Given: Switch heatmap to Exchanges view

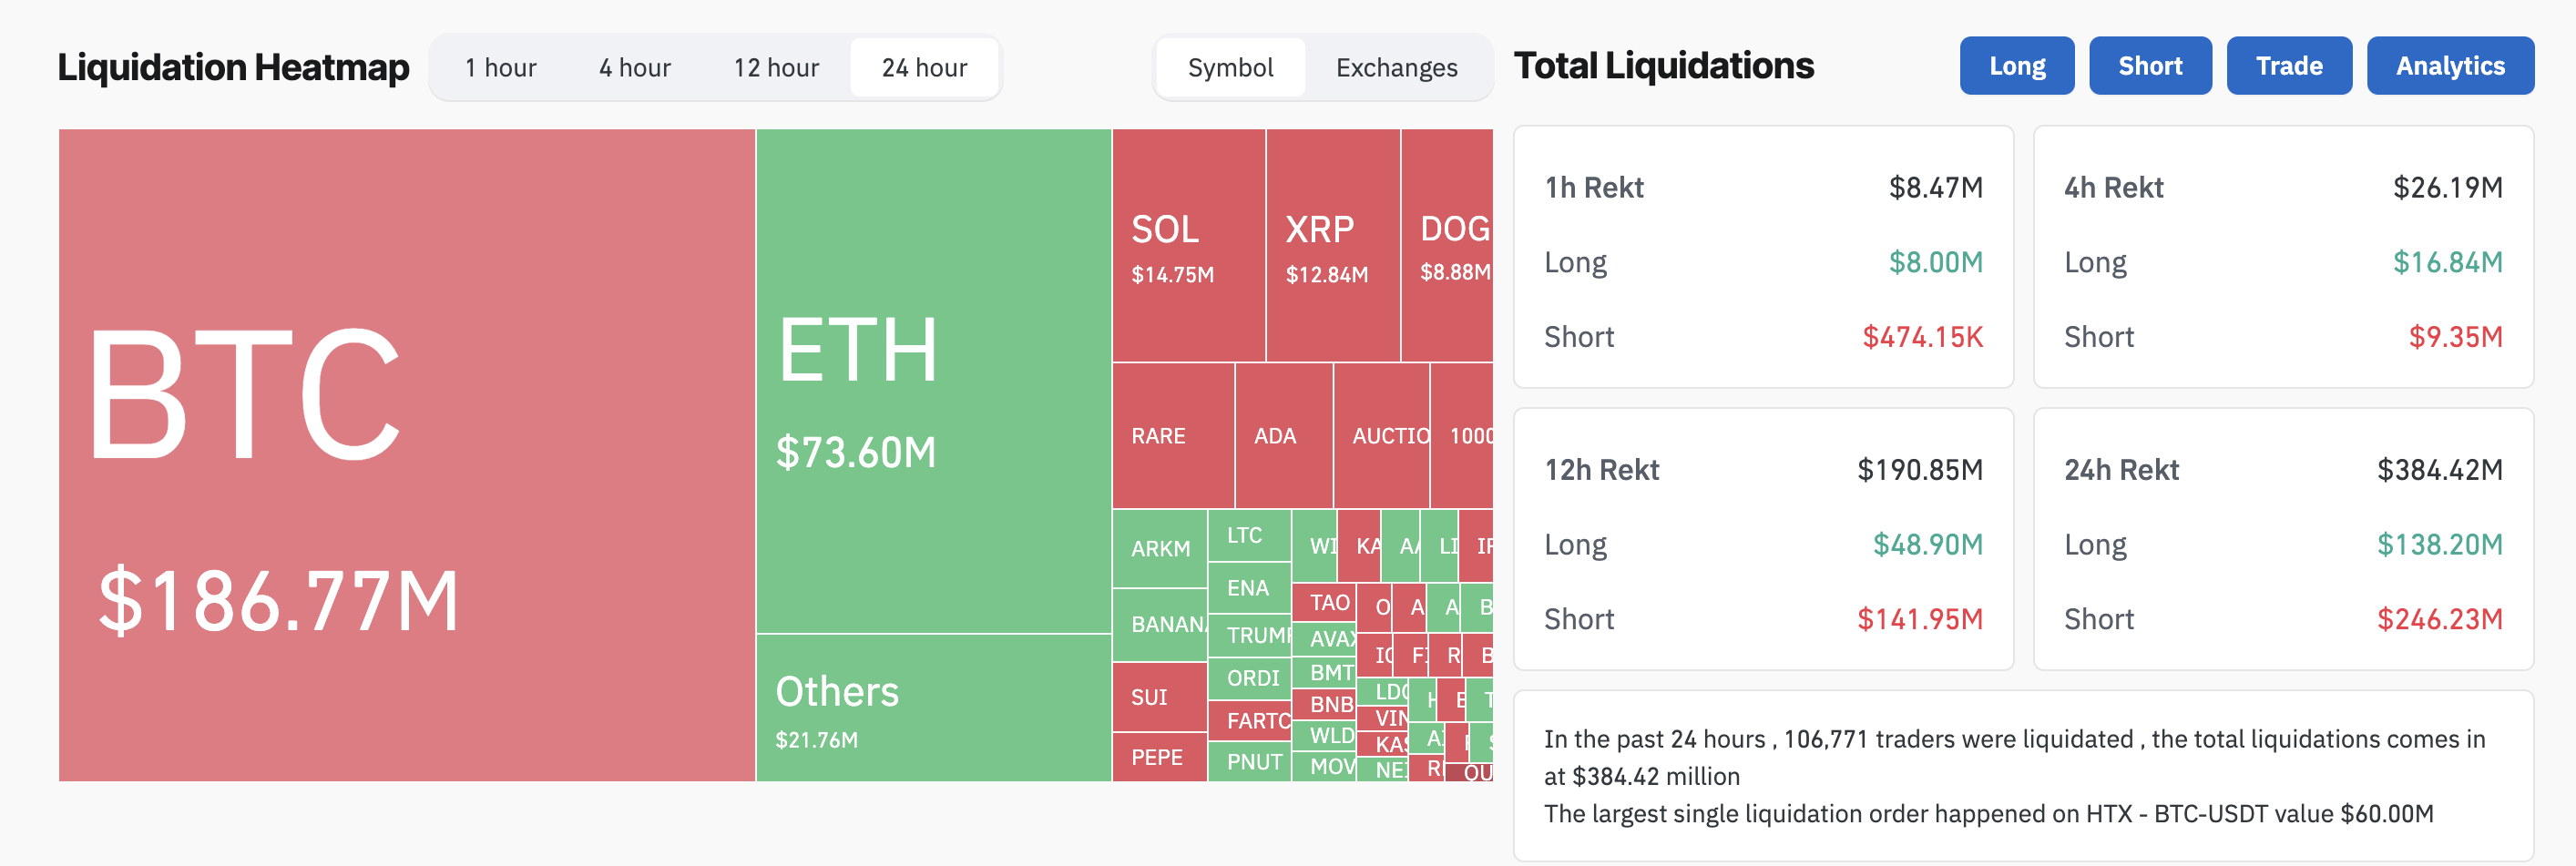Looking at the screenshot, I should (1396, 68).
